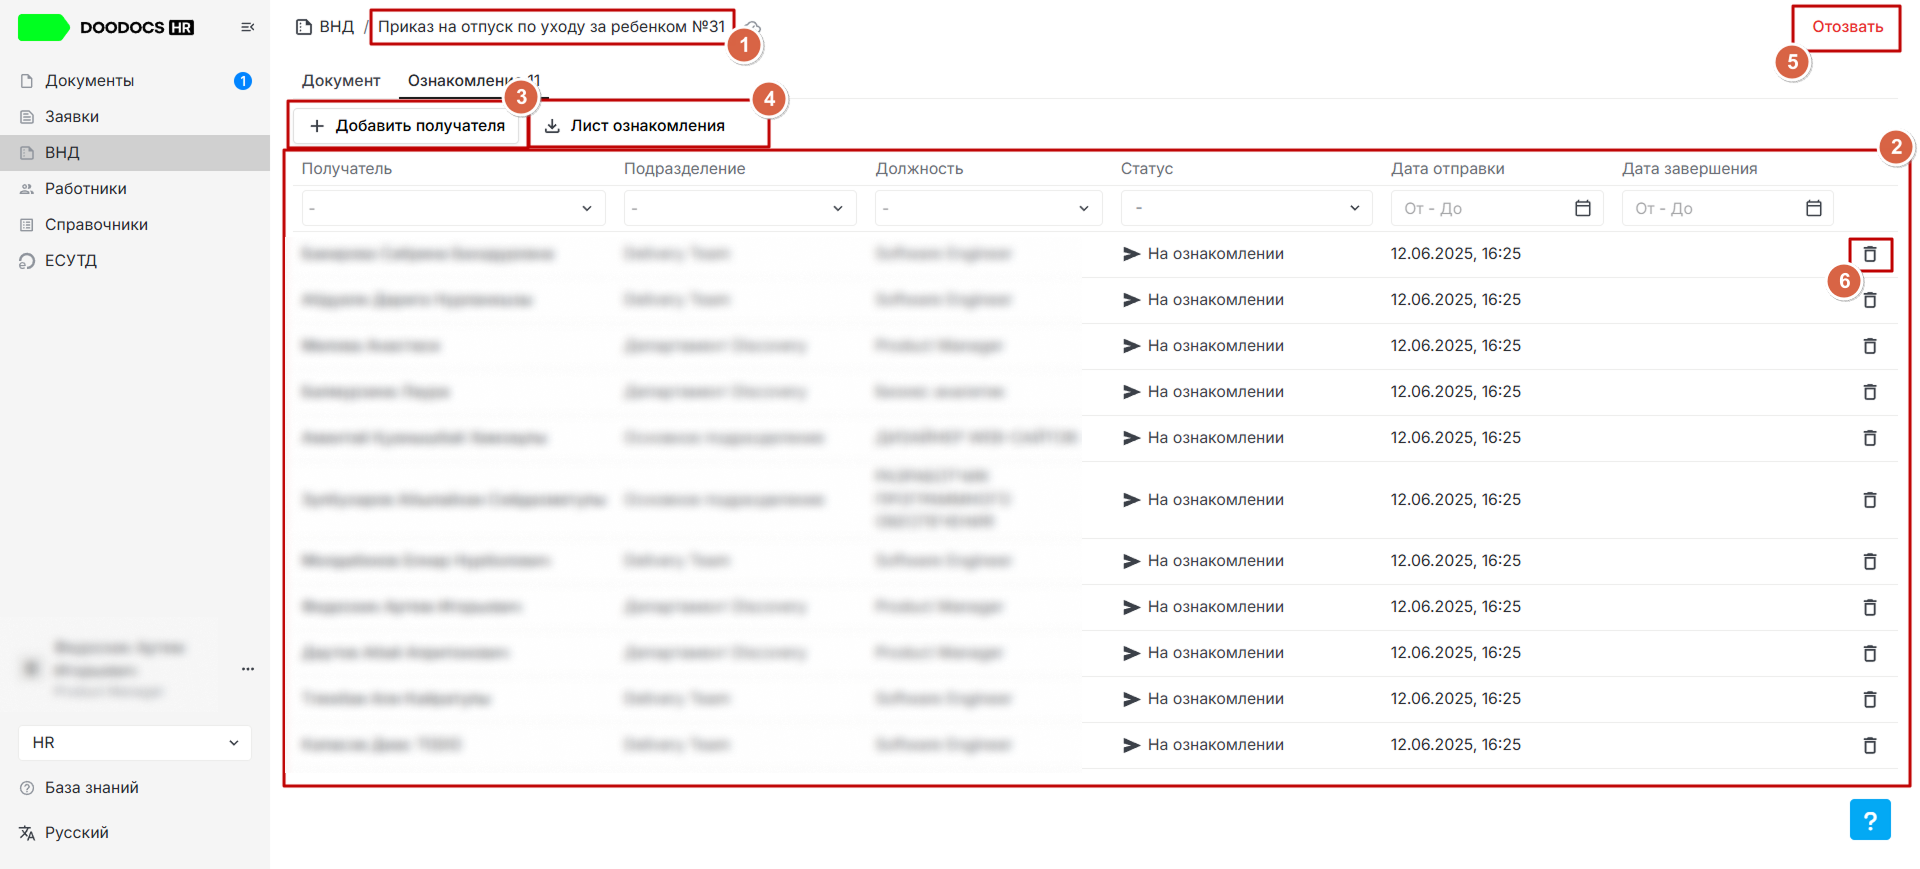The image size is (1920, 869).
Task: Open the HR workspace dropdown
Action: 135,743
